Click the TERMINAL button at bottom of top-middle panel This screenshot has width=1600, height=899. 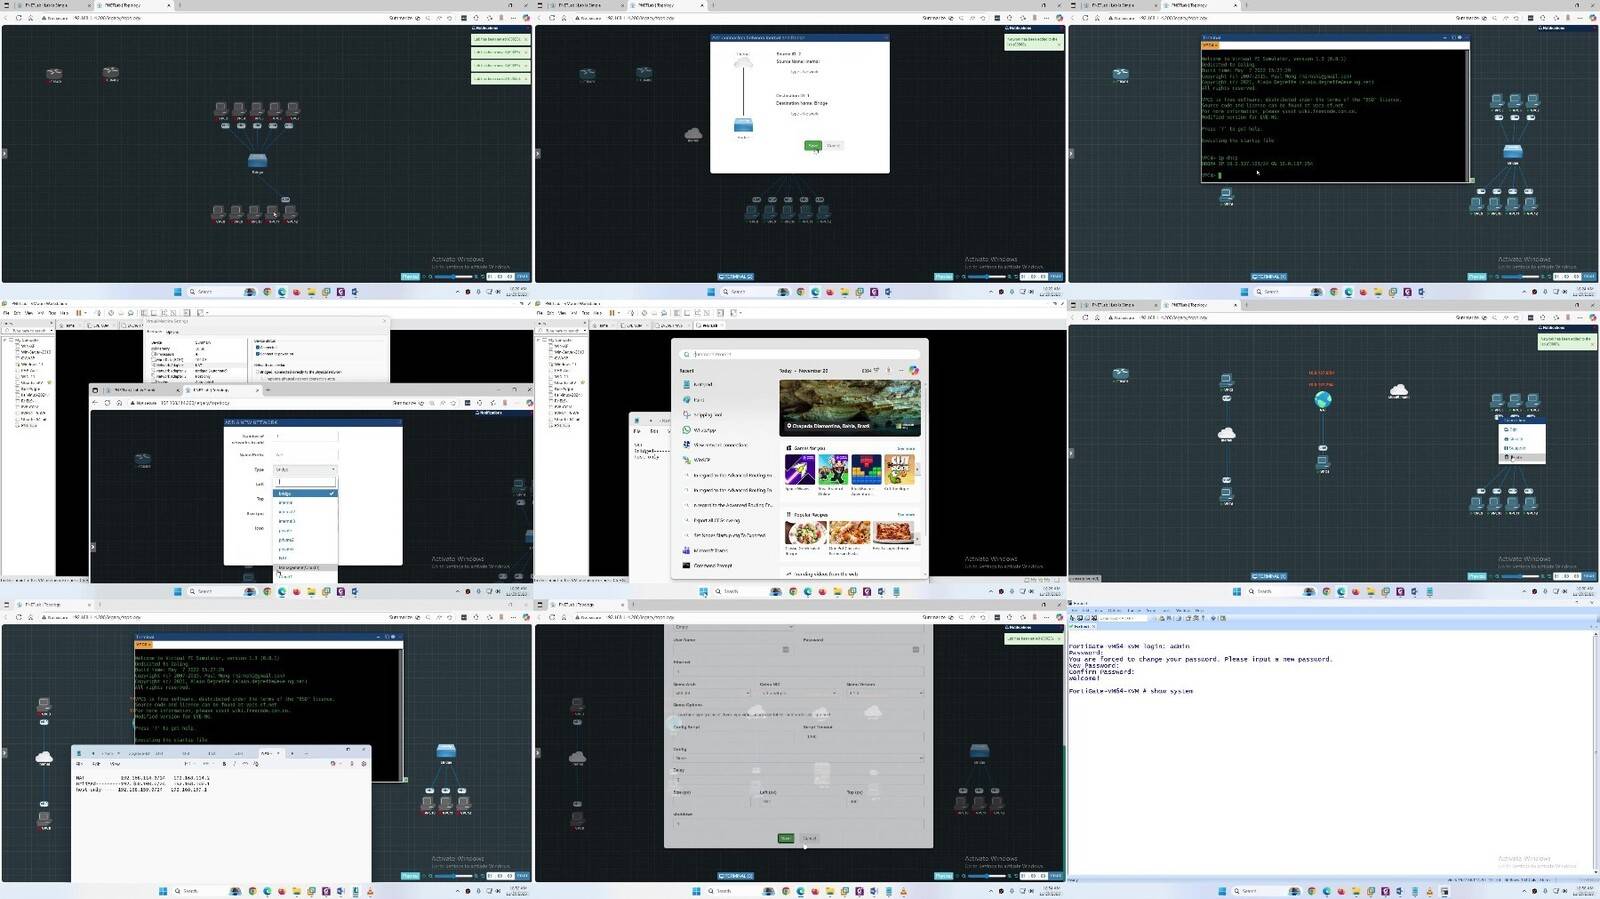coord(735,277)
